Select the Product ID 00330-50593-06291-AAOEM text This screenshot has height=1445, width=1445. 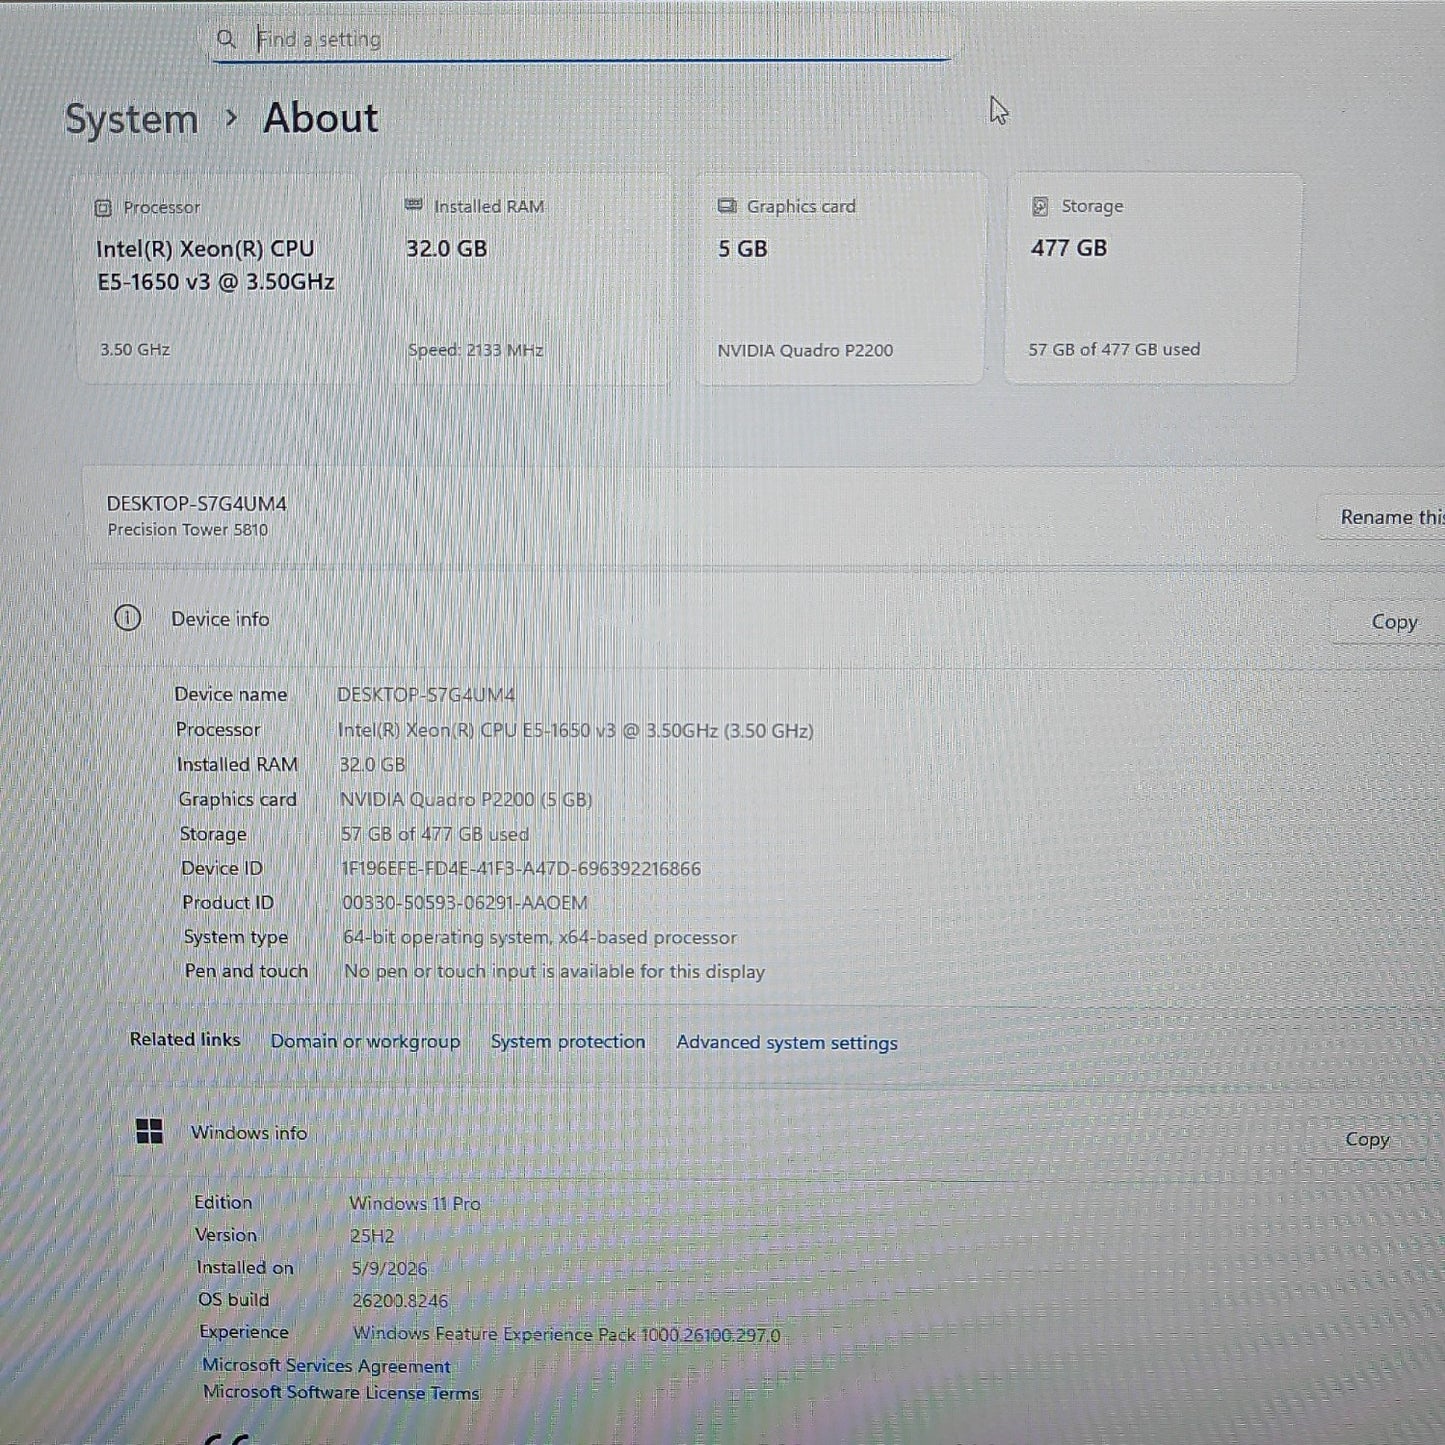point(465,903)
